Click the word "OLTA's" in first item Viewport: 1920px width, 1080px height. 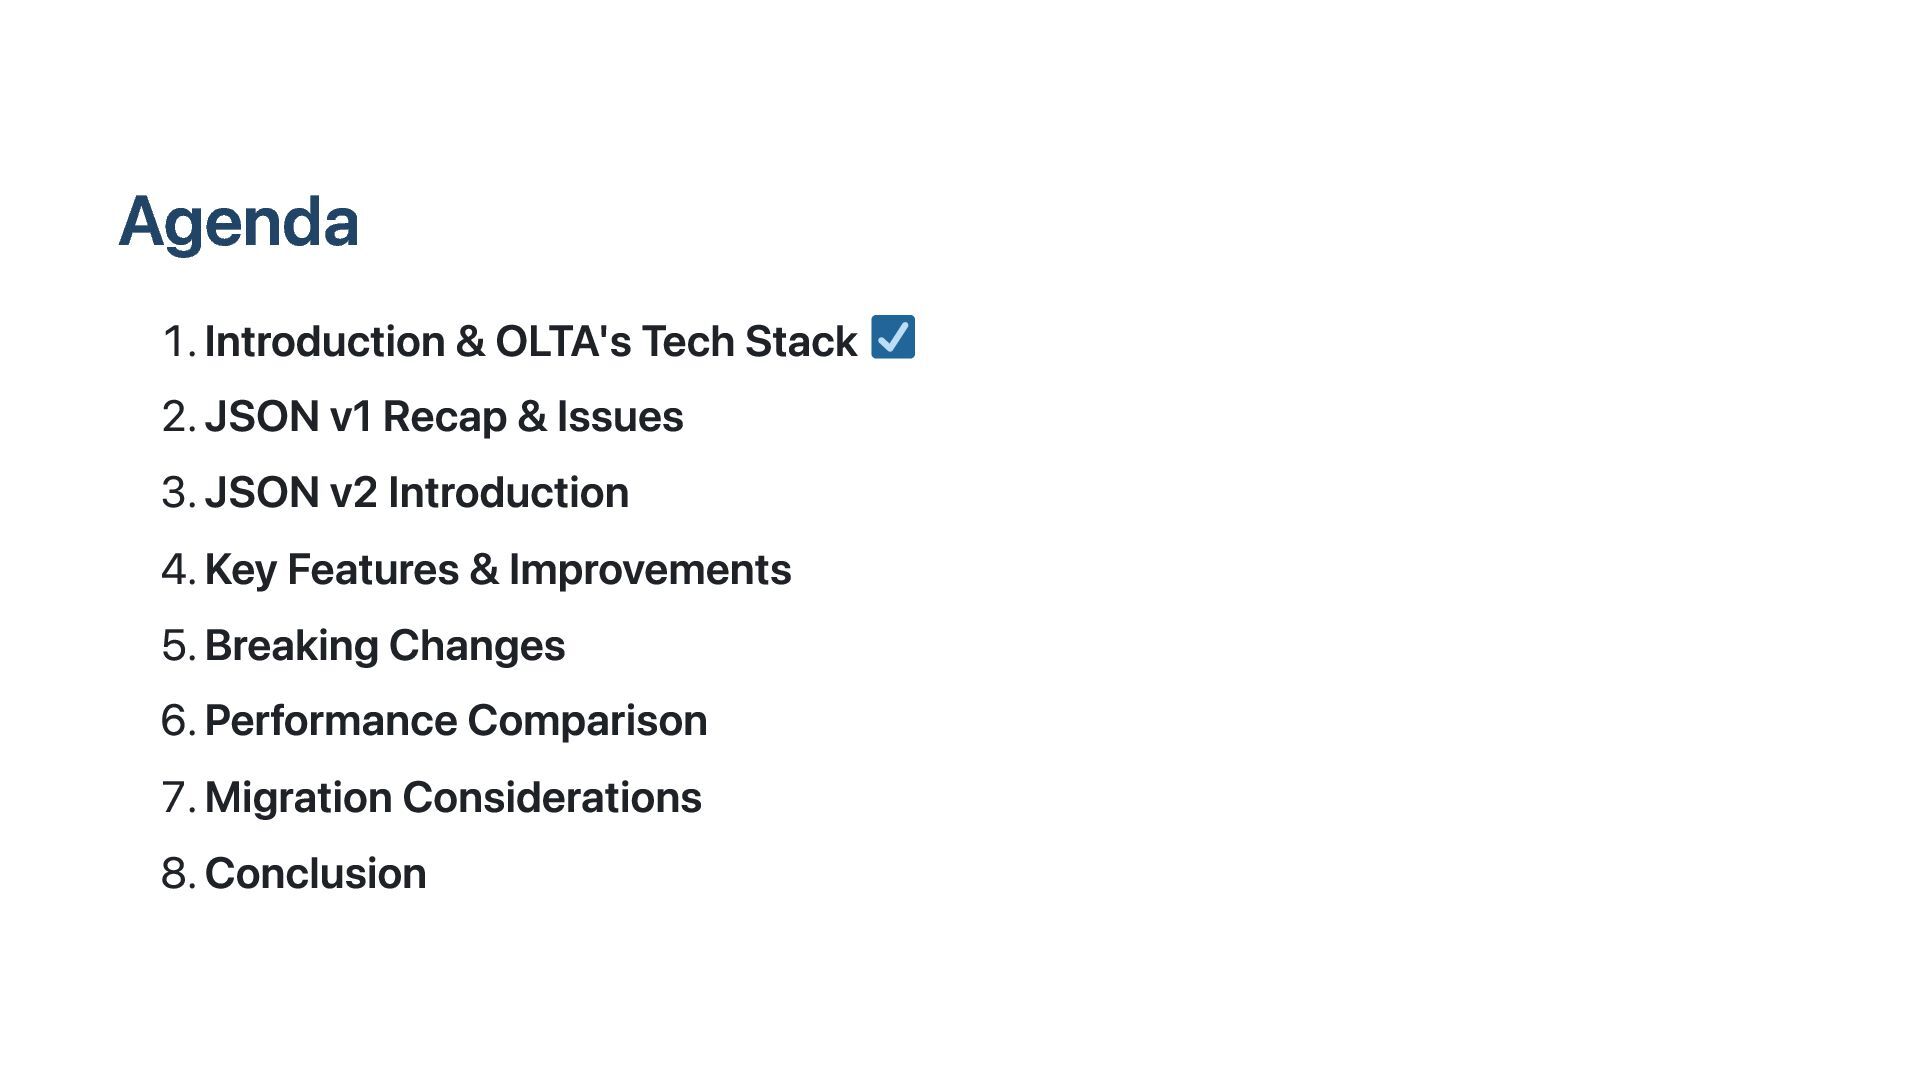coord(563,342)
